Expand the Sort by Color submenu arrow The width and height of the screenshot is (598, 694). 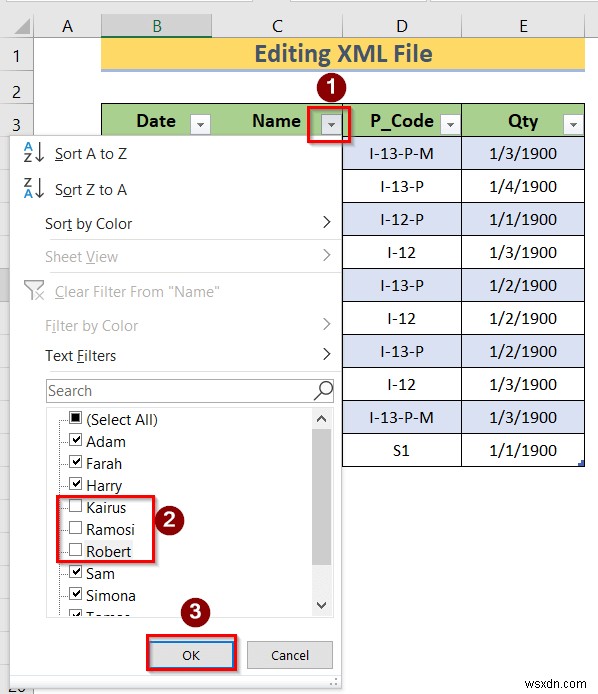[327, 222]
